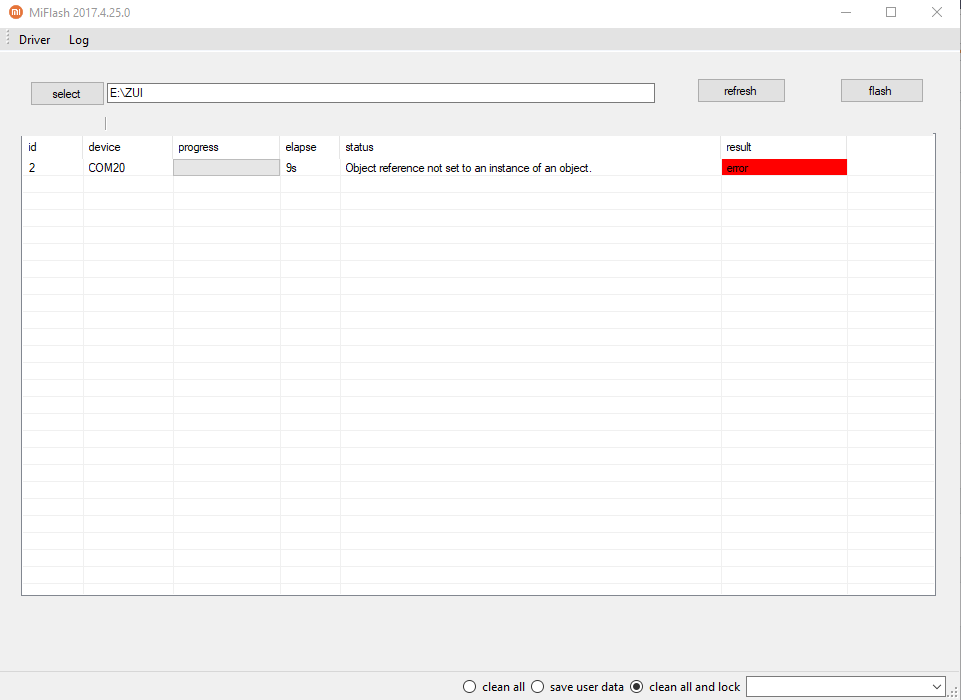Minimize the MiFlash window

[x=846, y=12]
